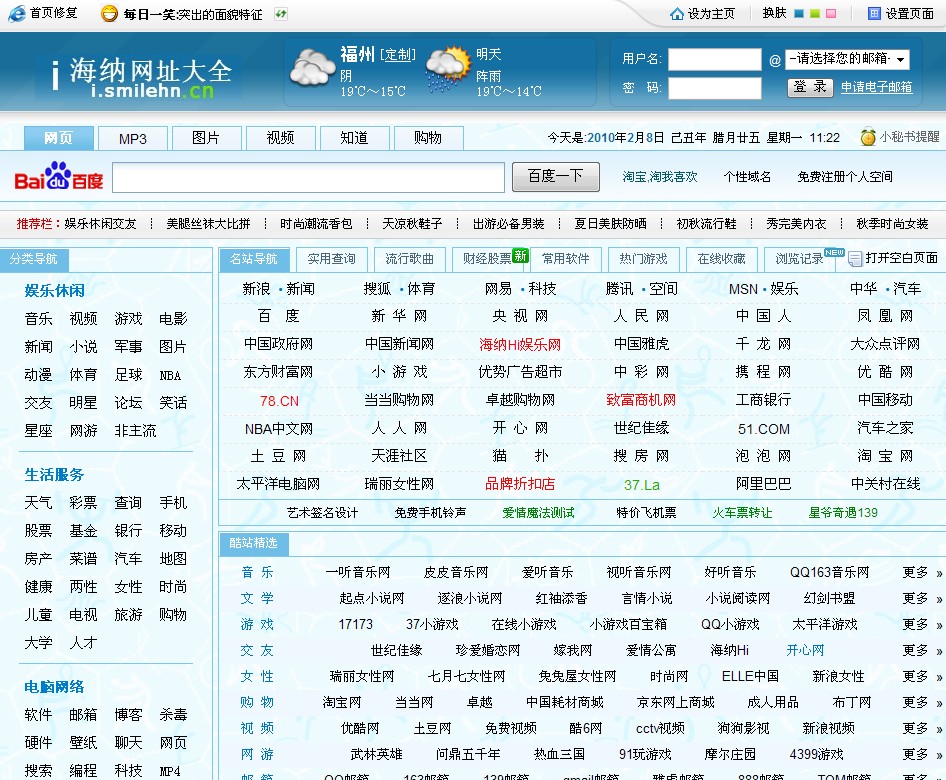Click the Baidu search text box

point(308,177)
